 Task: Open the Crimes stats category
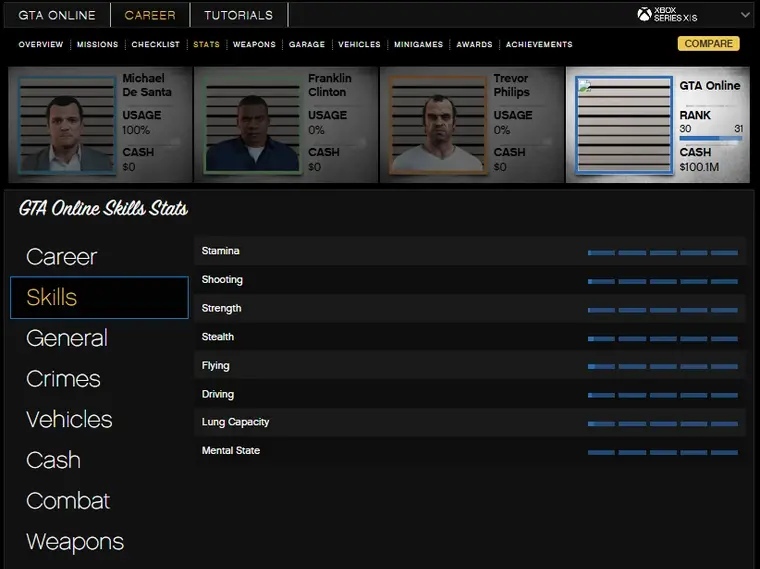click(x=63, y=379)
